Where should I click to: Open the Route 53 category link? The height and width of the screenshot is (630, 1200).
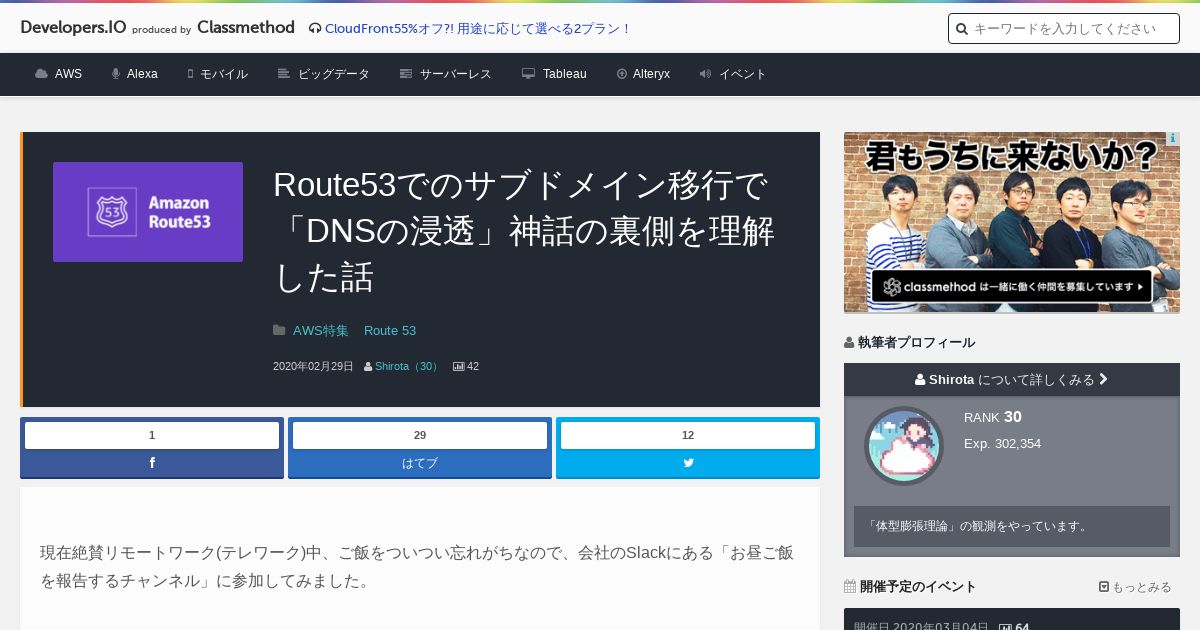point(390,330)
